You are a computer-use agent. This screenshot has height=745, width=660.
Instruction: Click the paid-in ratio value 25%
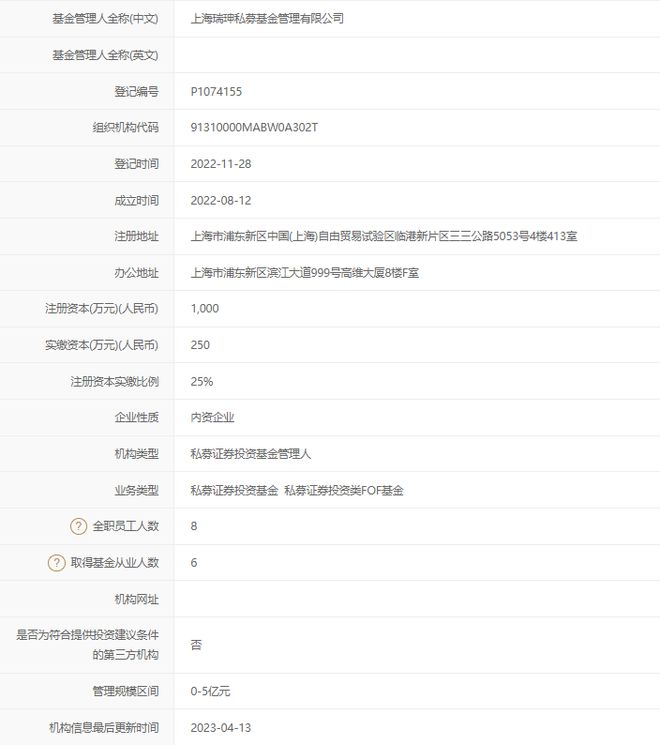pyautogui.click(x=201, y=382)
